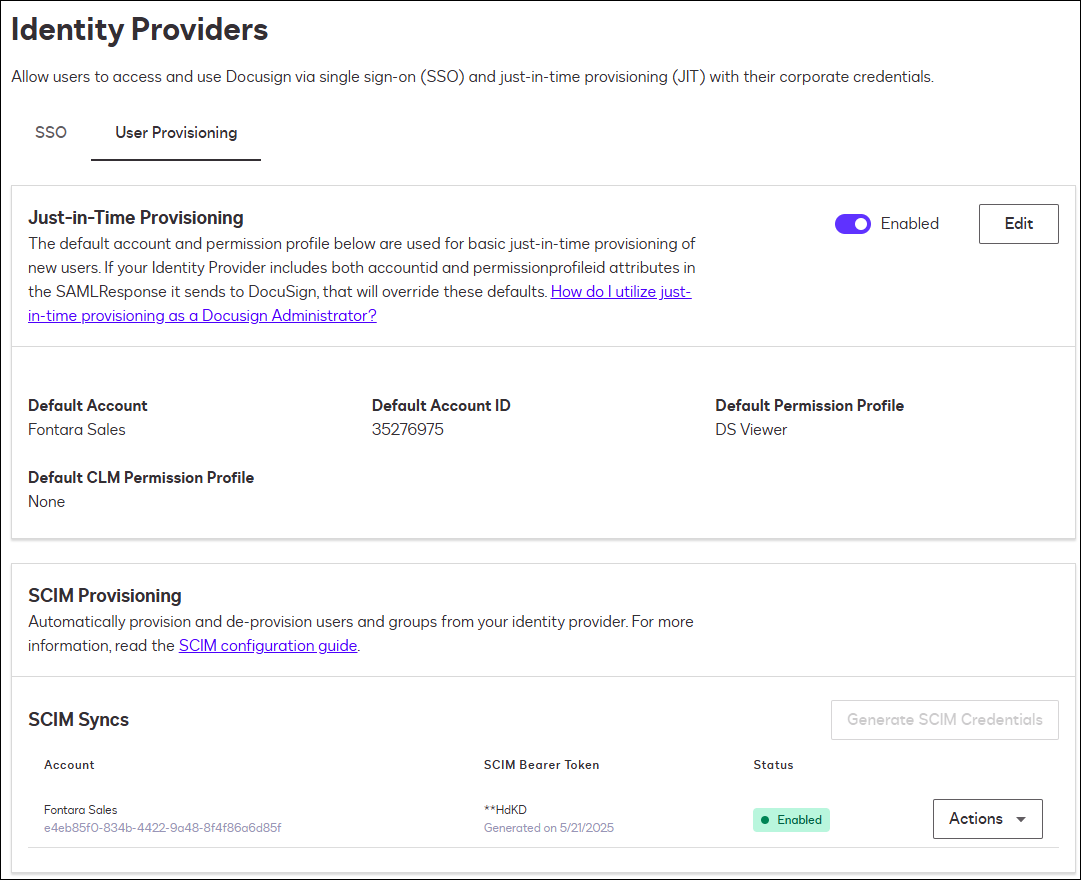This screenshot has width=1081, height=880.
Task: Select the User Provisioning tab
Action: coord(175,131)
